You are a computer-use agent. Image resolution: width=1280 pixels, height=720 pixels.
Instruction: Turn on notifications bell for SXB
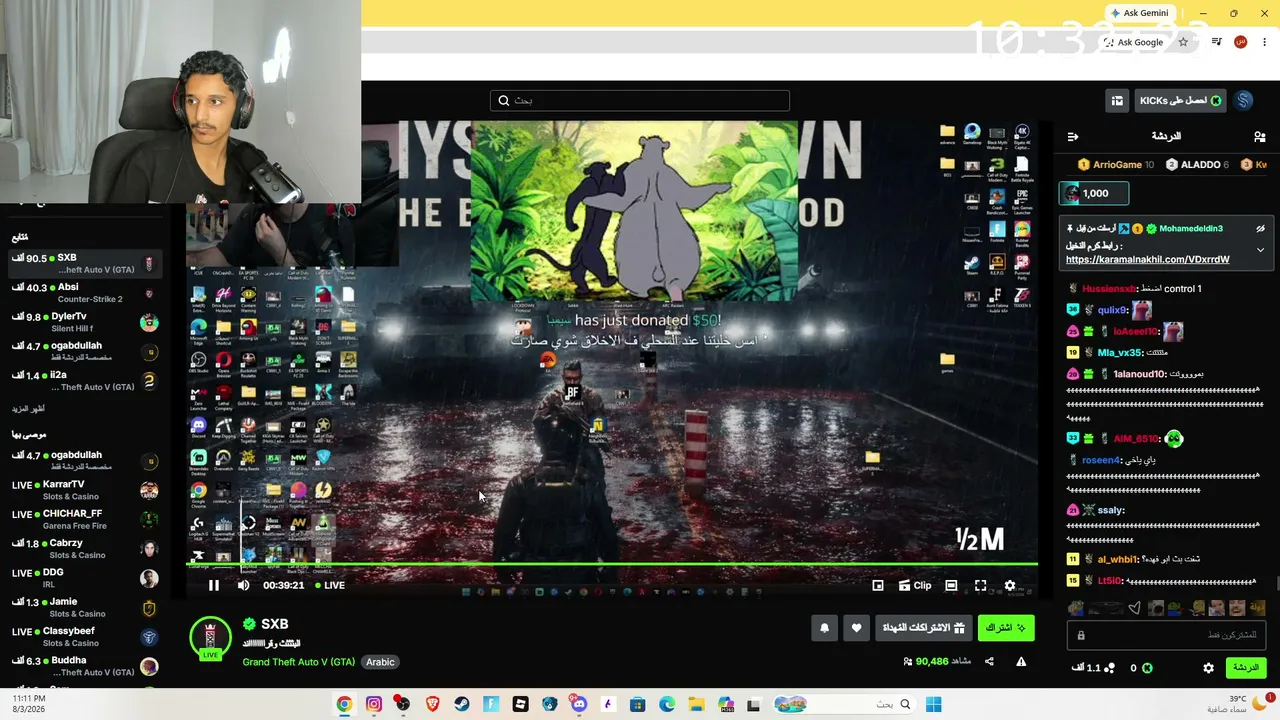coord(824,628)
